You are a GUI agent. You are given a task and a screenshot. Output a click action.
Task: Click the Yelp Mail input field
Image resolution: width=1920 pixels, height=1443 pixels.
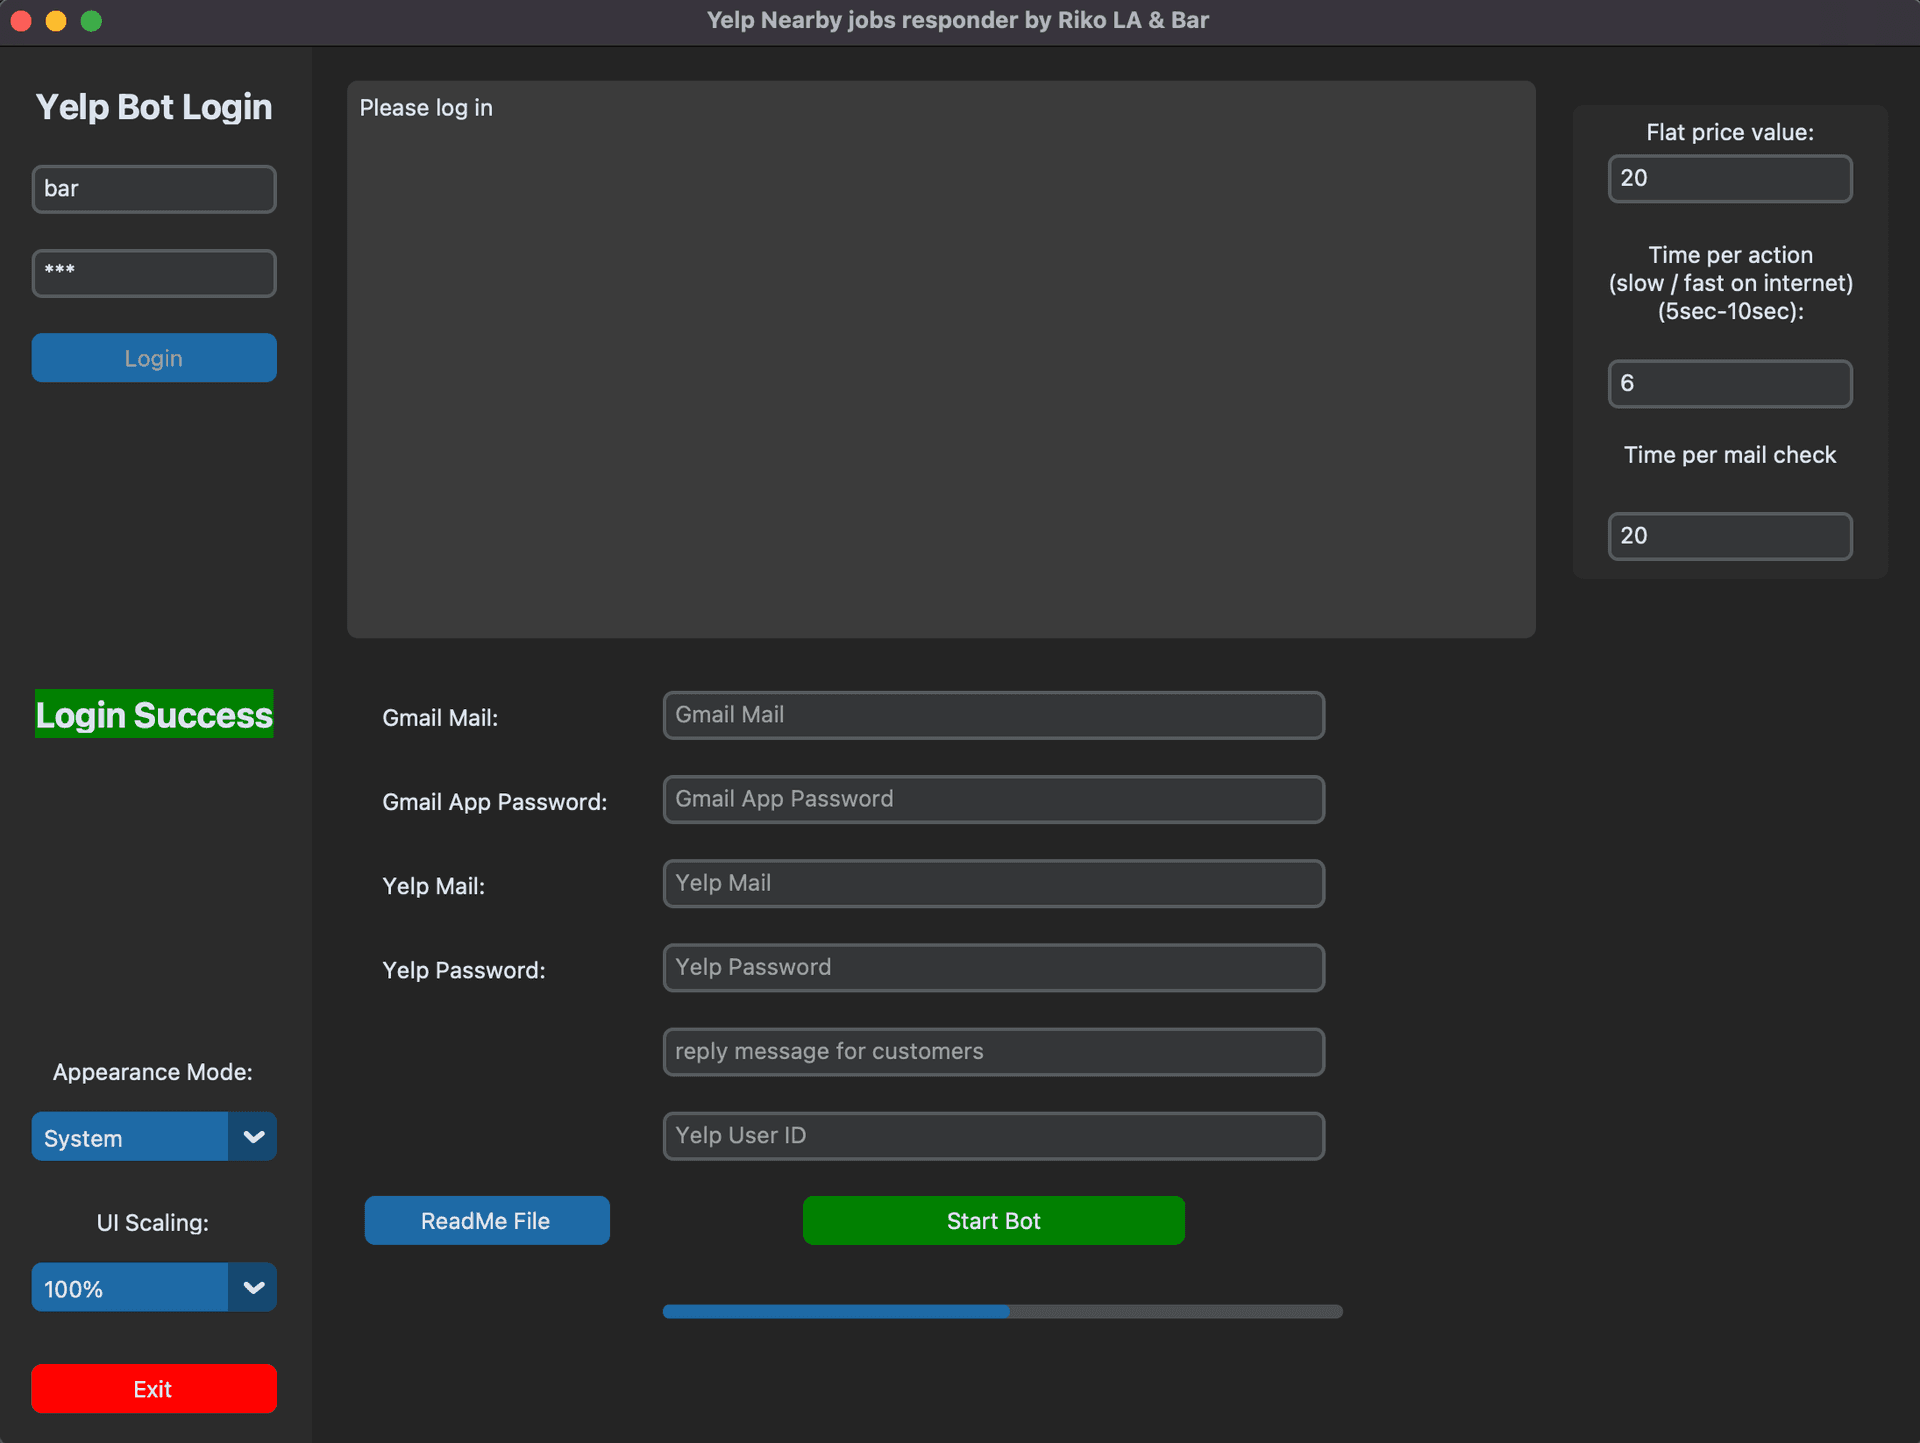[993, 883]
